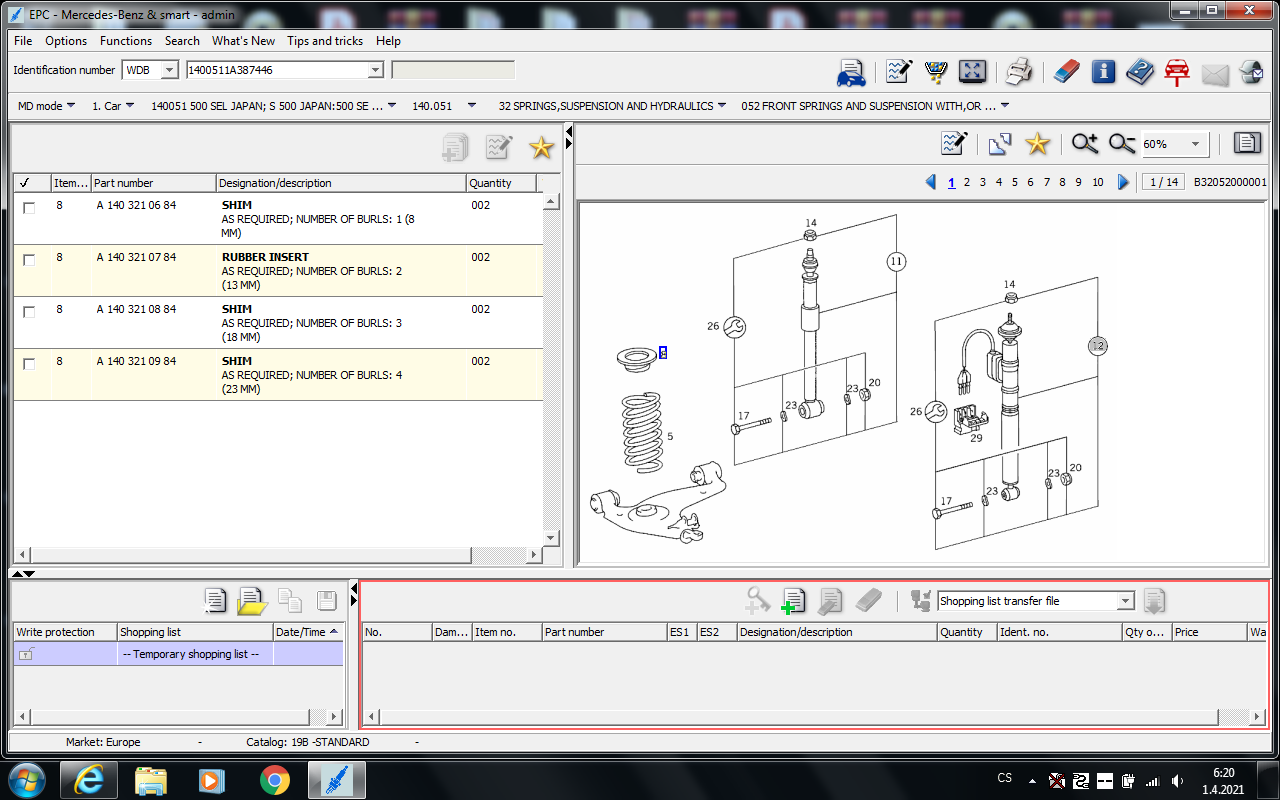Open the Tips and tricks menu

pos(325,41)
